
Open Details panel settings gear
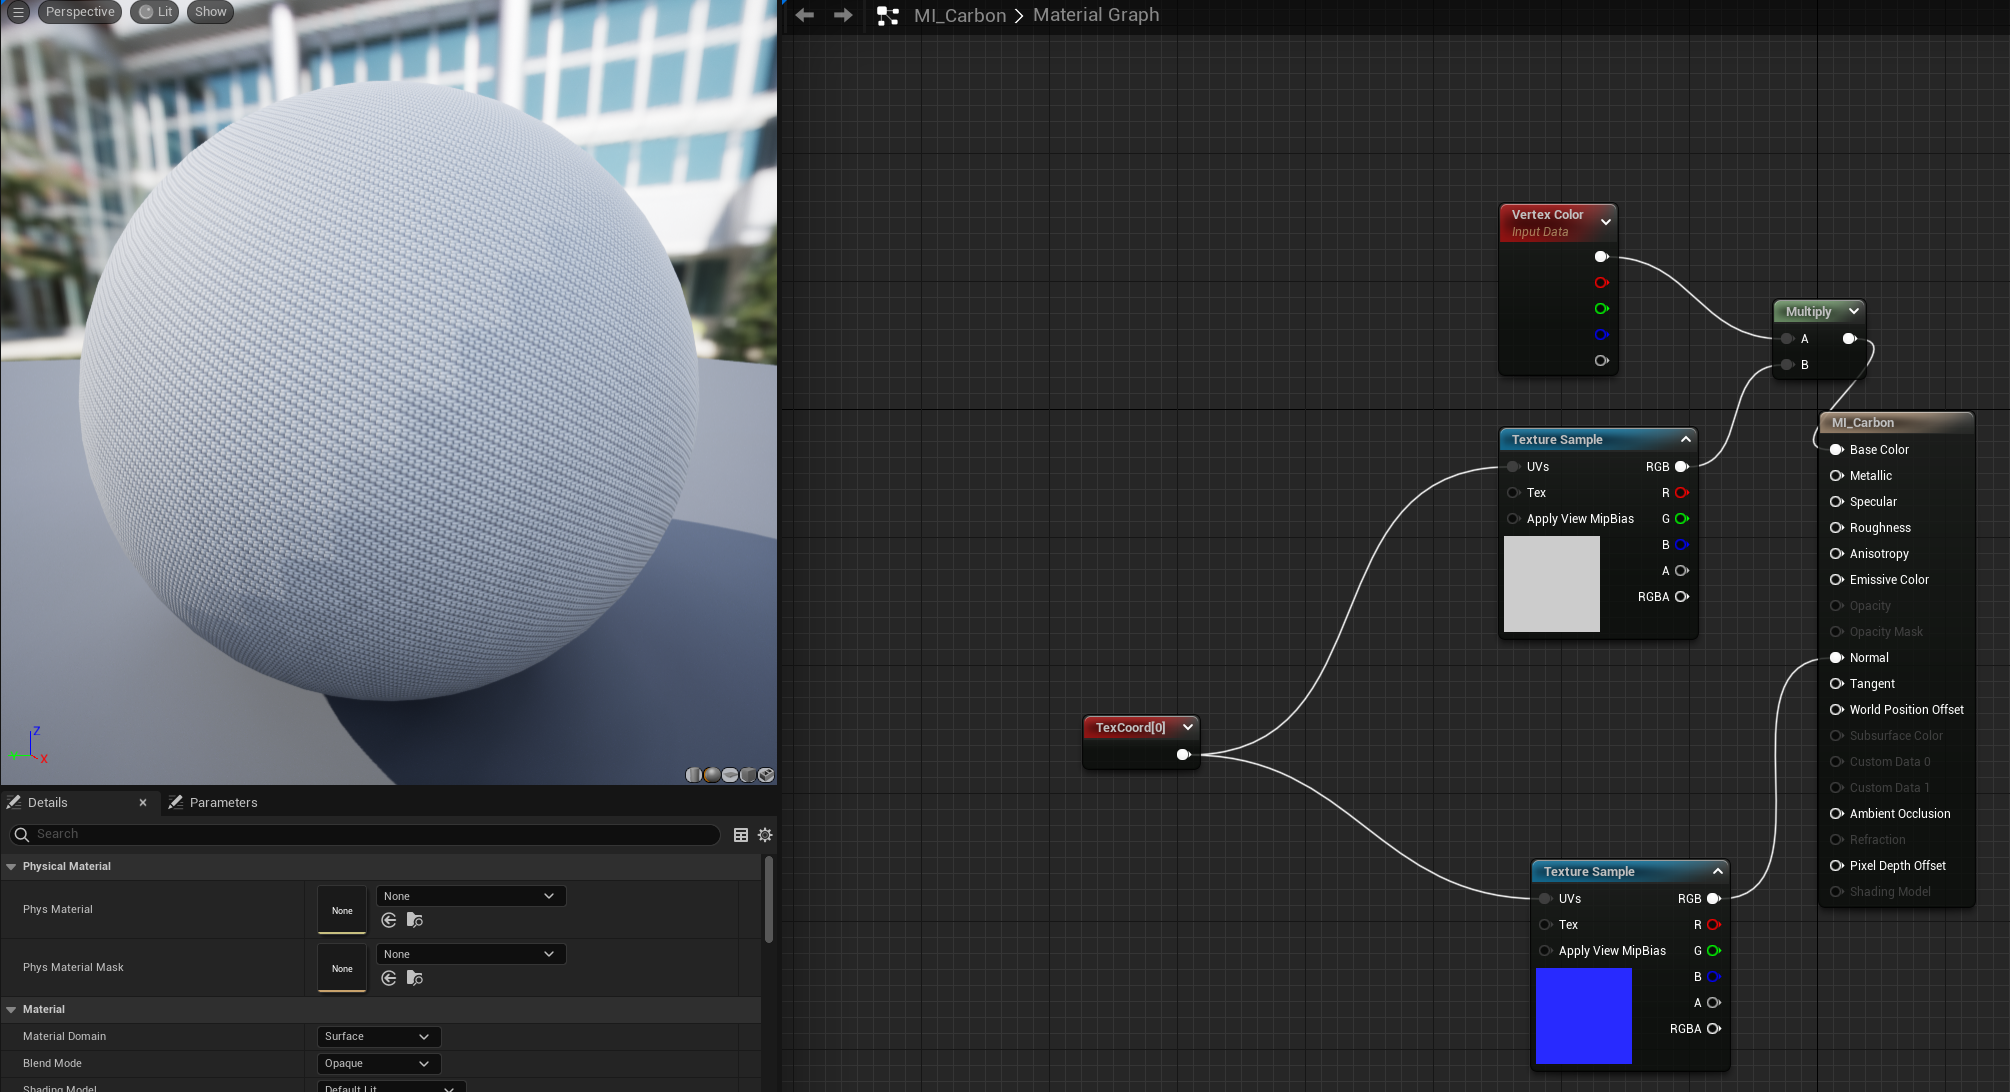click(x=765, y=835)
